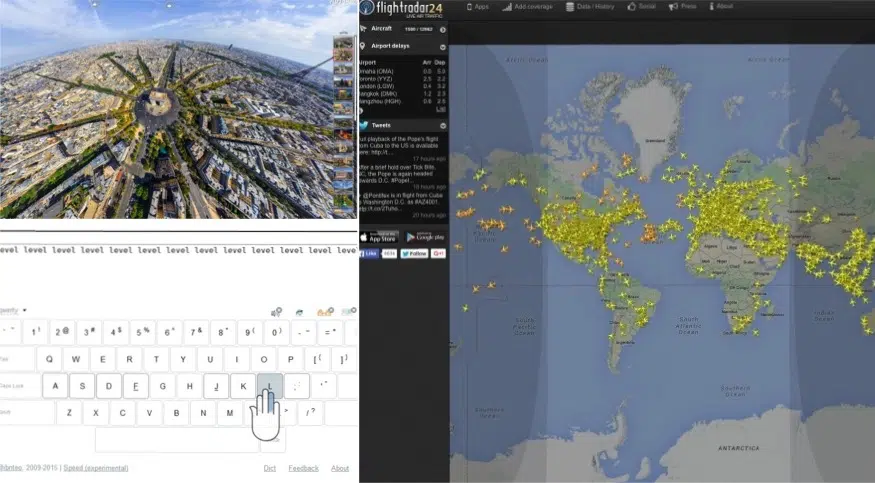Open the tweet mentioning @Pontifex flight
Image resolution: width=875 pixels, height=483 pixels.
(402, 202)
